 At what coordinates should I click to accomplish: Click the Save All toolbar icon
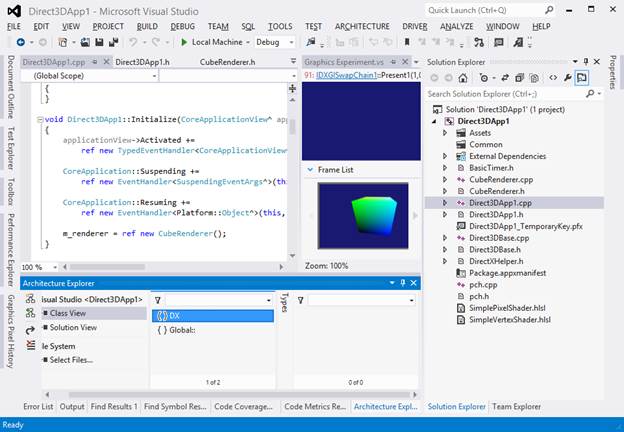(113, 42)
